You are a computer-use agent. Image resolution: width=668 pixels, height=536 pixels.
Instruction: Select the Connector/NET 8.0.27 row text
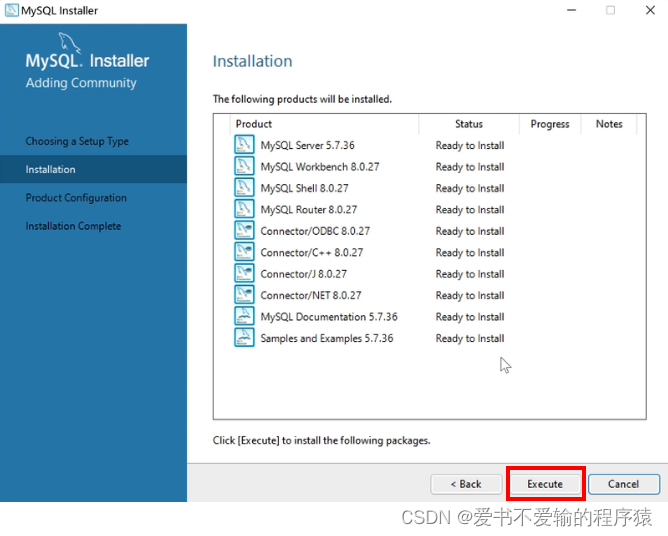tap(311, 295)
